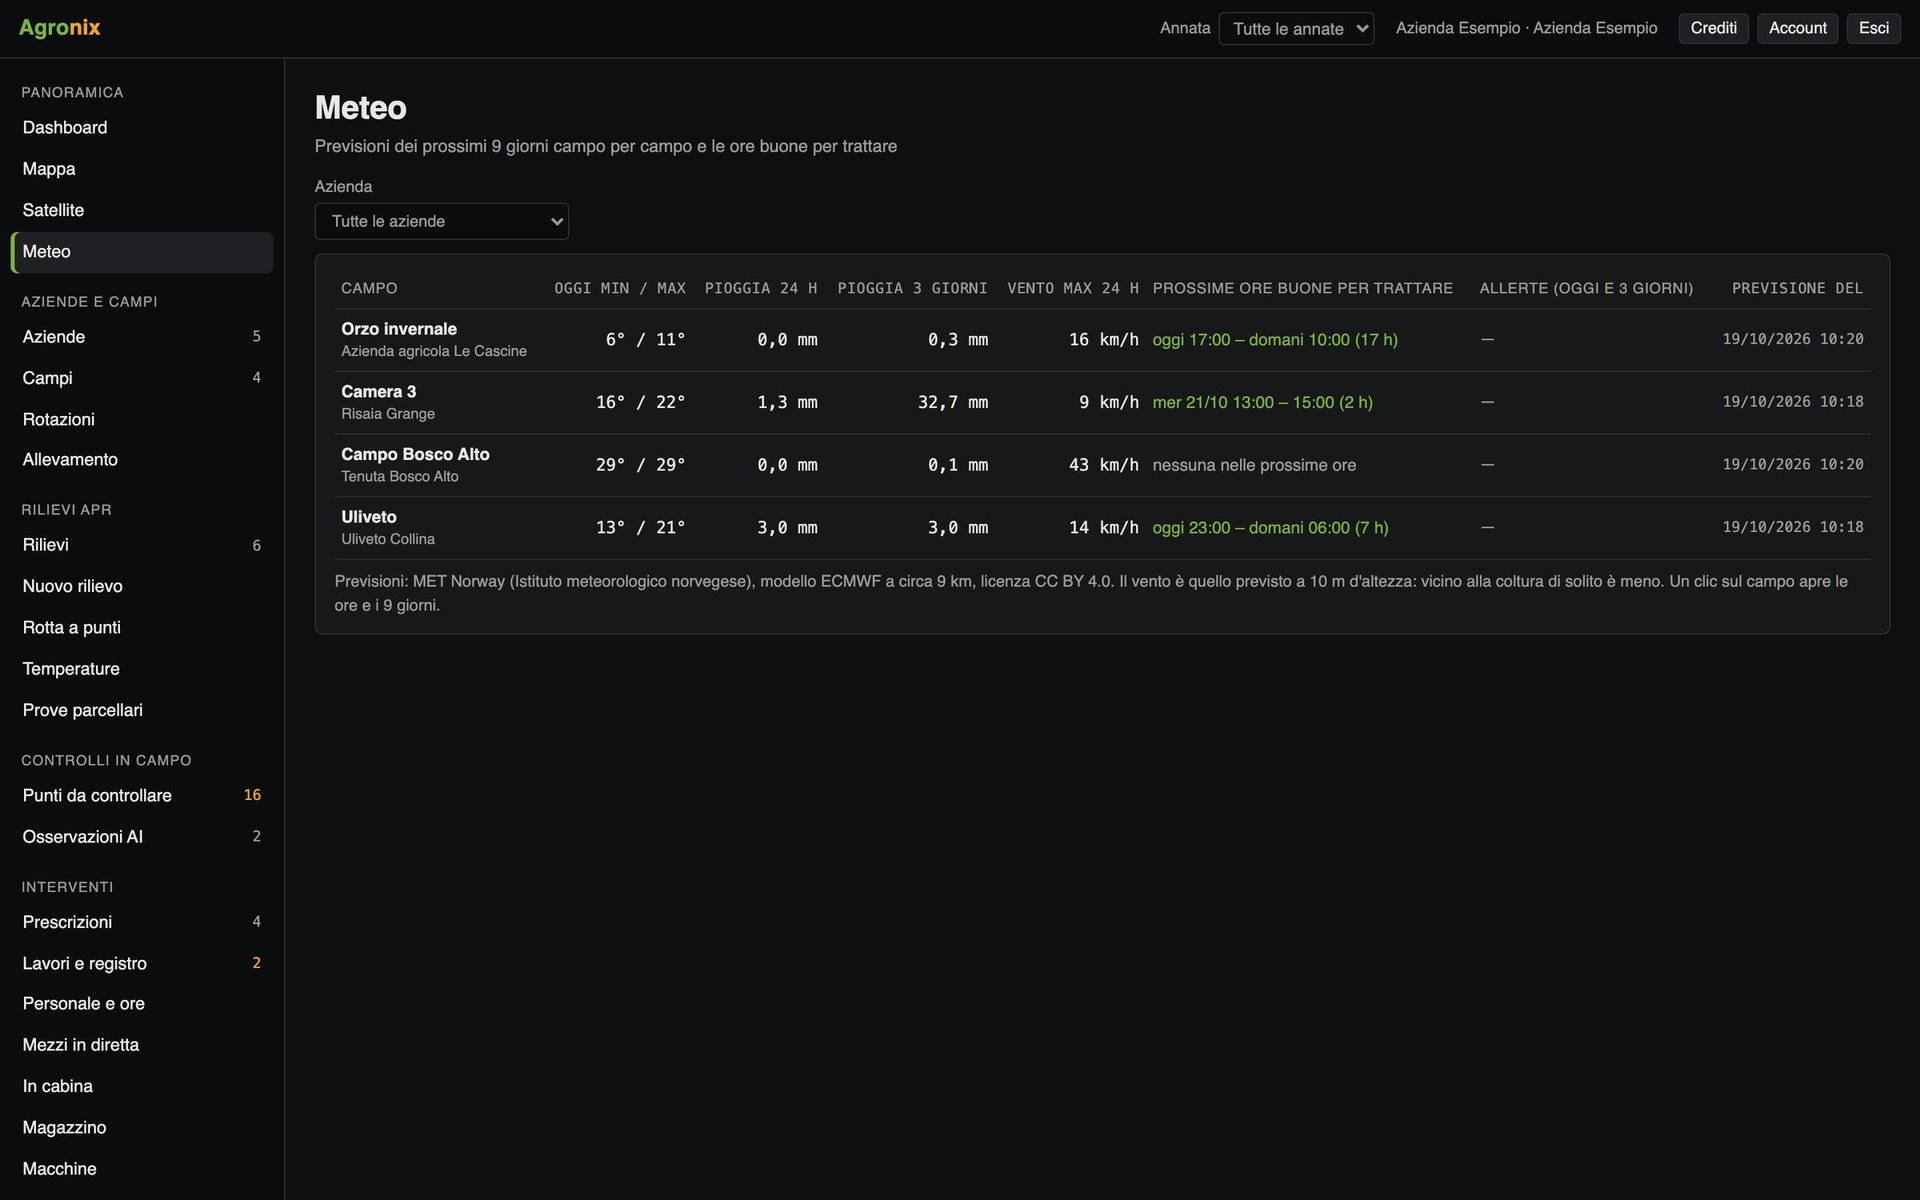Viewport: 1920px width, 1200px height.
Task: Open Satellite section
Action: (x=142, y=210)
